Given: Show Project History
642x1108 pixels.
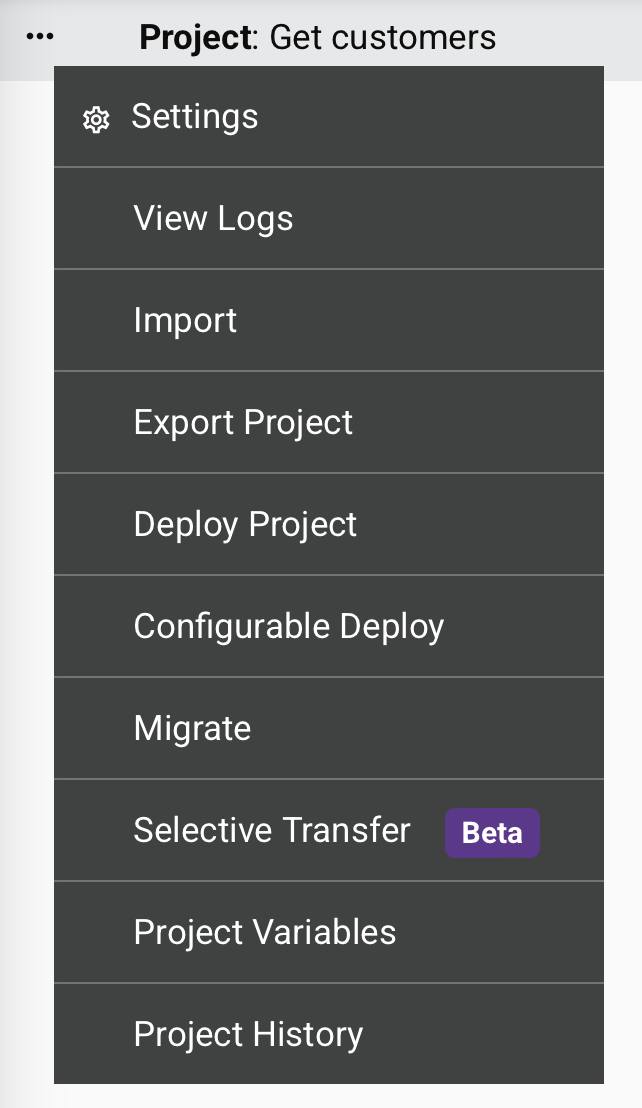Looking at the screenshot, I should (248, 1035).
